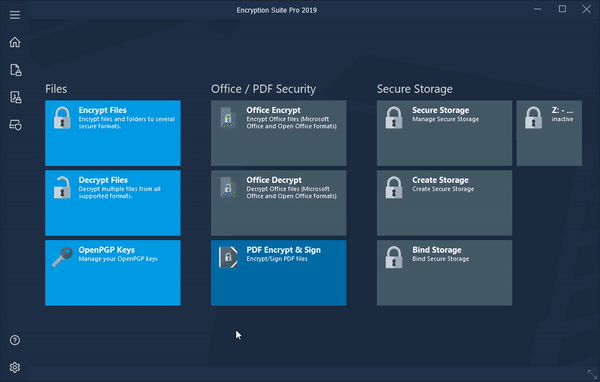Image resolution: width=600 pixels, height=382 pixels.
Task: Click 'Encrypt/Sign PDF files' description
Action: [277, 259]
